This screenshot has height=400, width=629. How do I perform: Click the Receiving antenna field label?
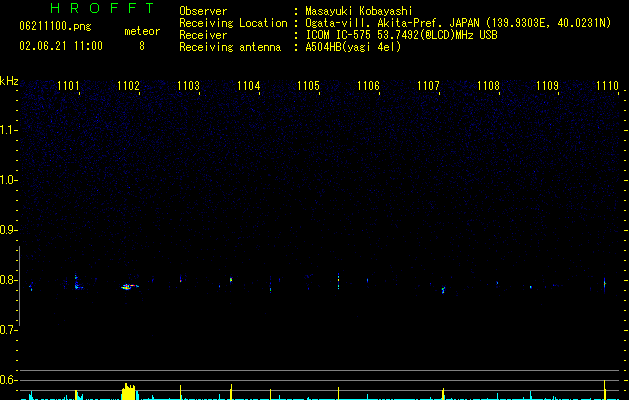coord(230,47)
